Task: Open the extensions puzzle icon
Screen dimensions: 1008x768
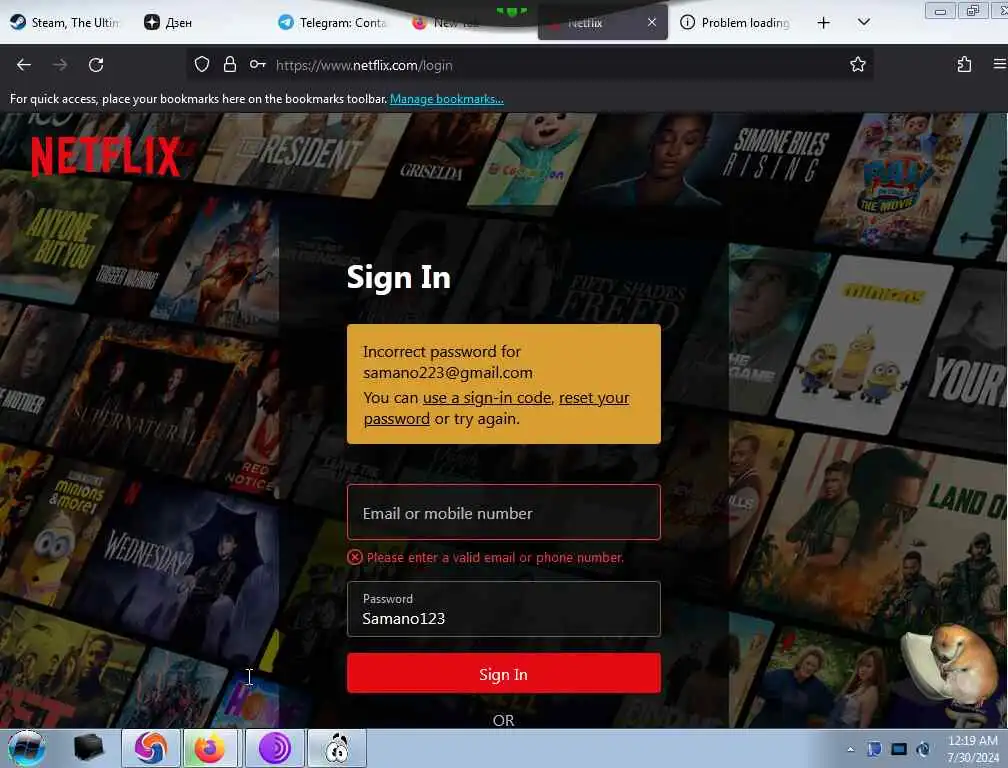Action: pyautogui.click(x=964, y=65)
